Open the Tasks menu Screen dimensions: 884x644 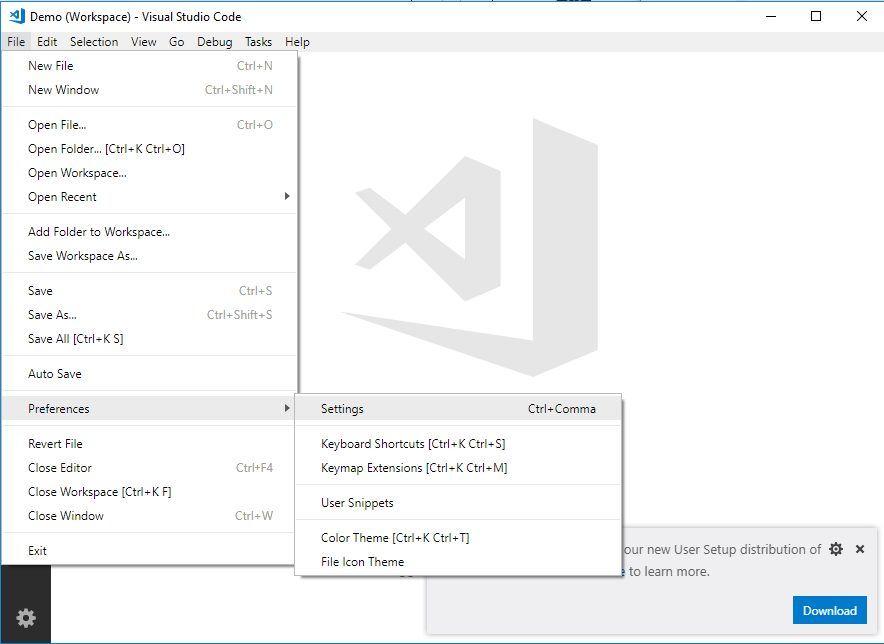[258, 42]
